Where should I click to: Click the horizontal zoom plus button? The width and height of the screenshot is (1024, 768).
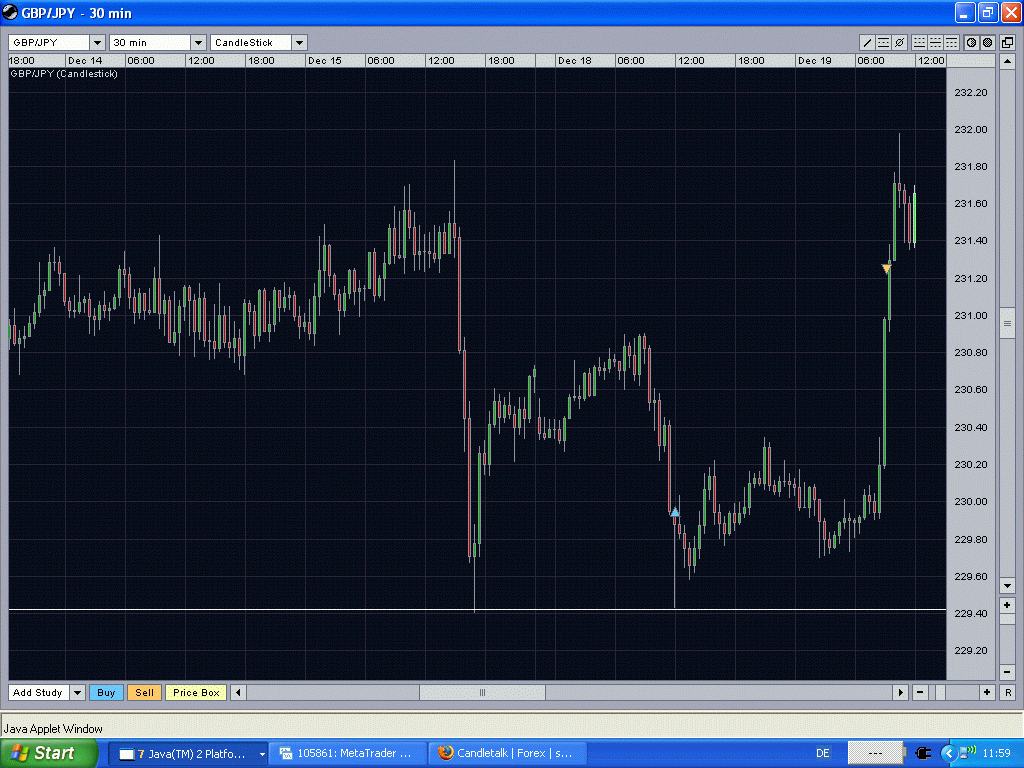pyautogui.click(x=987, y=692)
